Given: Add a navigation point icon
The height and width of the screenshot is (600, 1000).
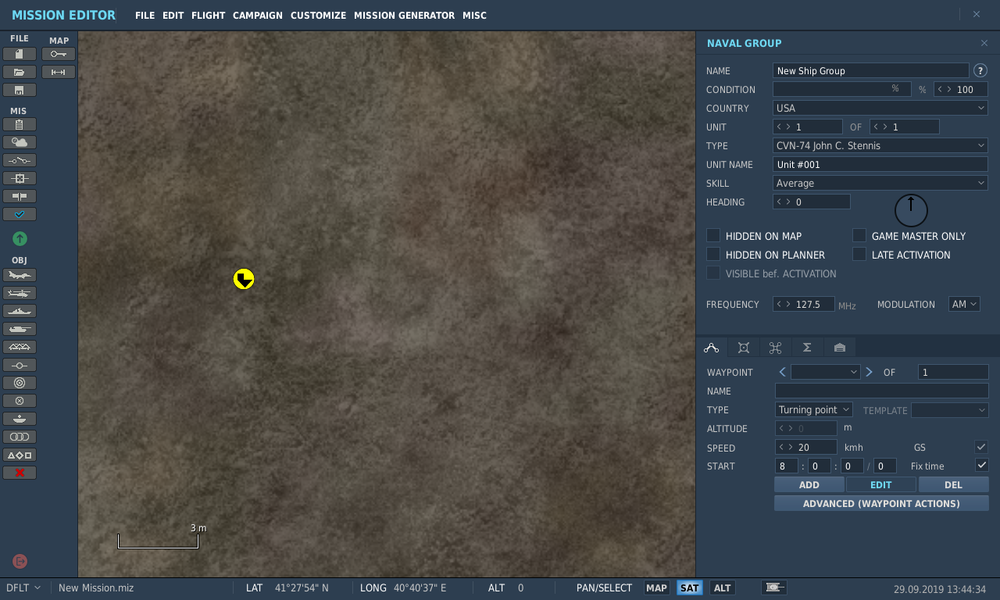Looking at the screenshot, I should pyautogui.click(x=19, y=365).
